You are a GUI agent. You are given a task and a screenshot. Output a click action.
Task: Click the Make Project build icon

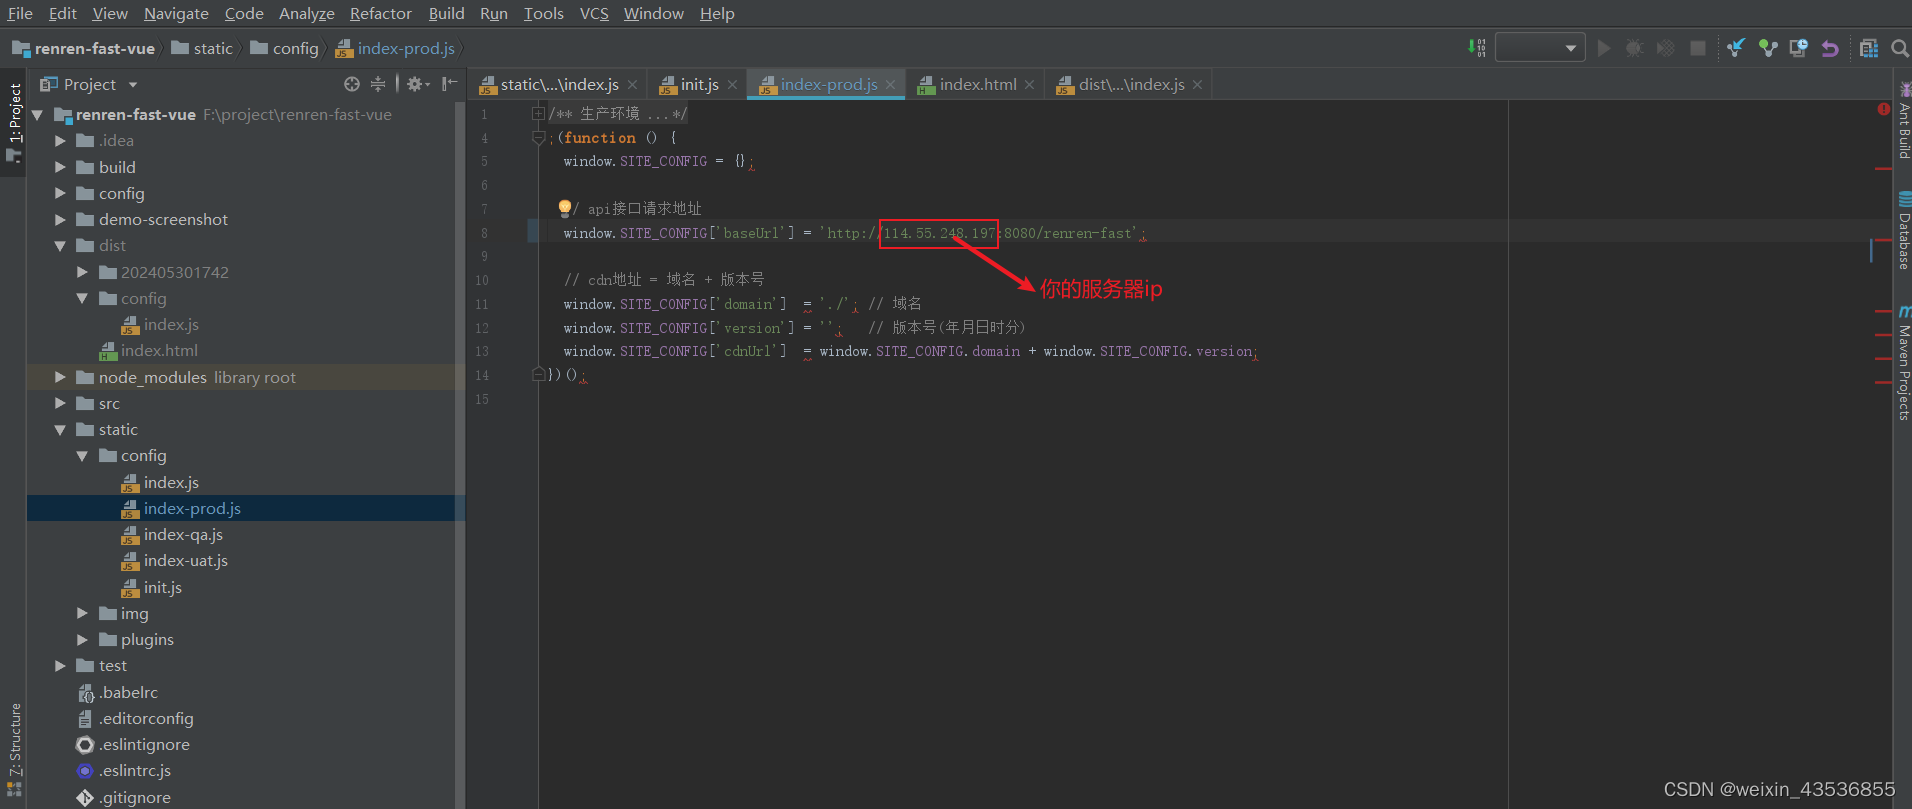pyautogui.click(x=1476, y=48)
